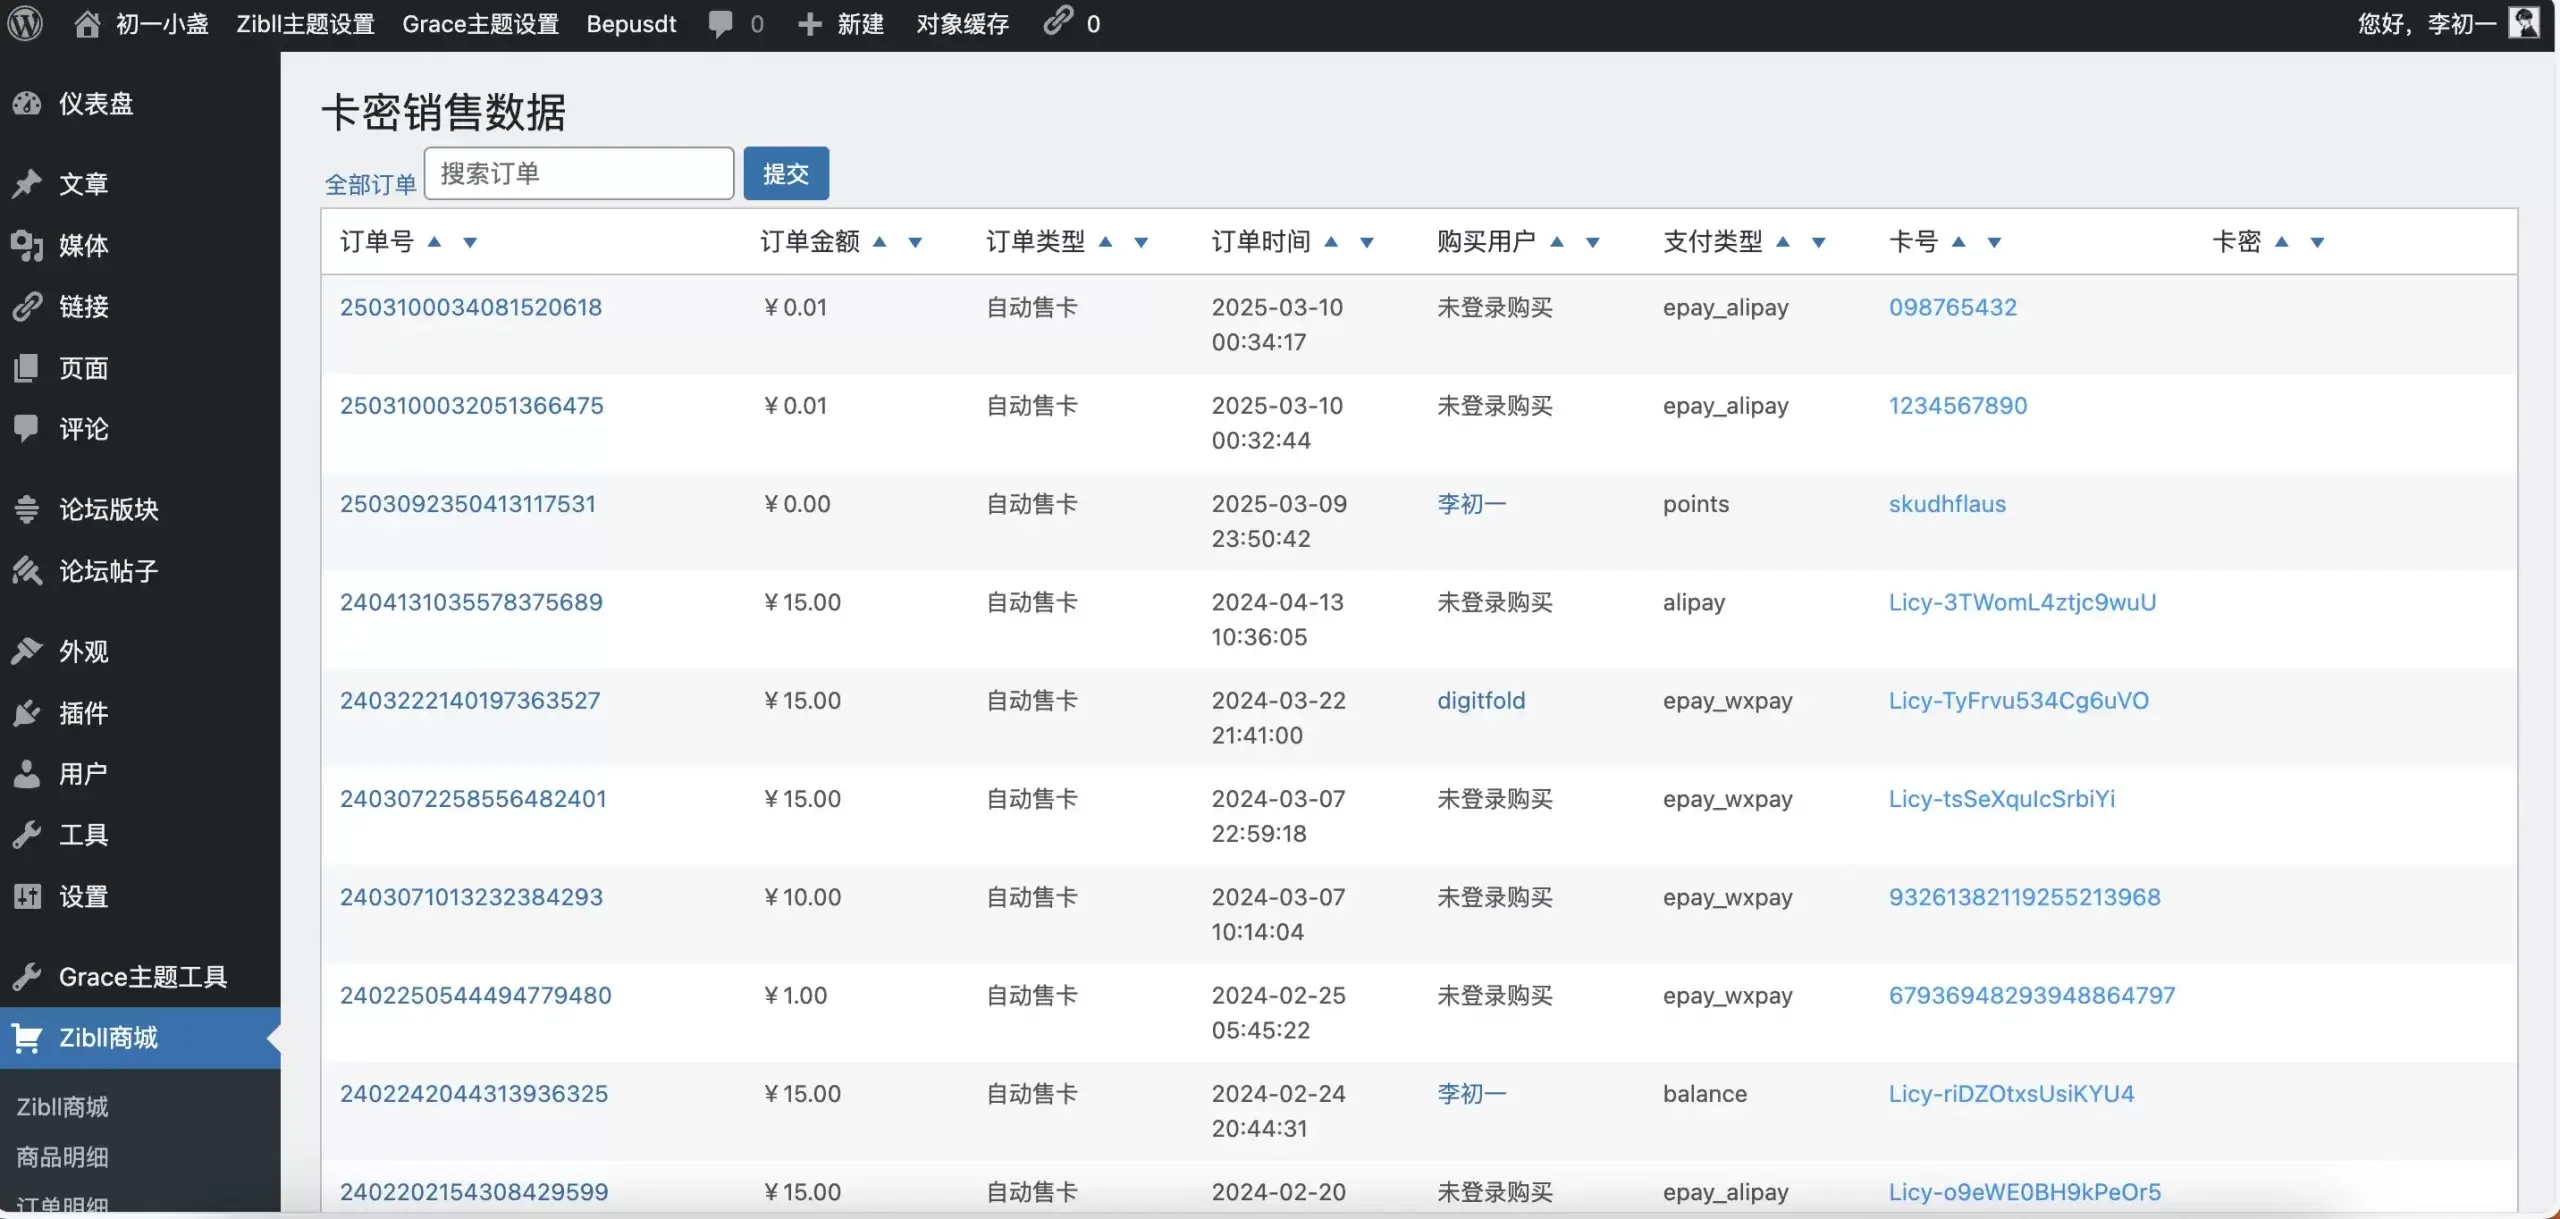Image resolution: width=2560 pixels, height=1219 pixels.
Task: Click the link chain icon in admin bar
Action: pos(1058,21)
